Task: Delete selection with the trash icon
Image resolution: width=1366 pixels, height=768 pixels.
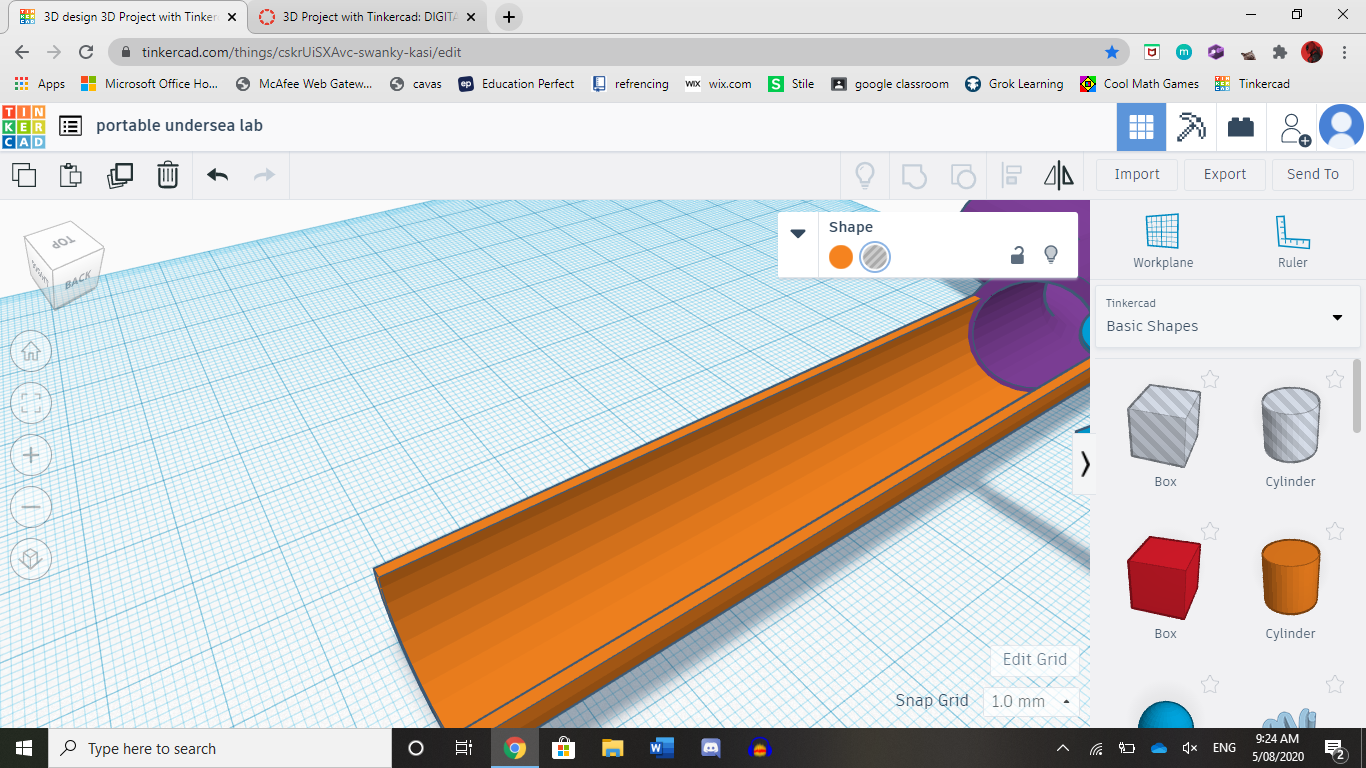Action: pos(168,175)
